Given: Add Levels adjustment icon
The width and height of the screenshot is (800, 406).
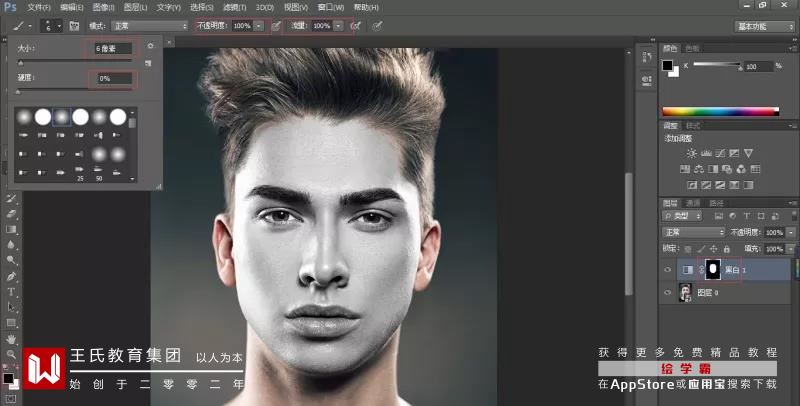Looking at the screenshot, I should pyautogui.click(x=706, y=153).
